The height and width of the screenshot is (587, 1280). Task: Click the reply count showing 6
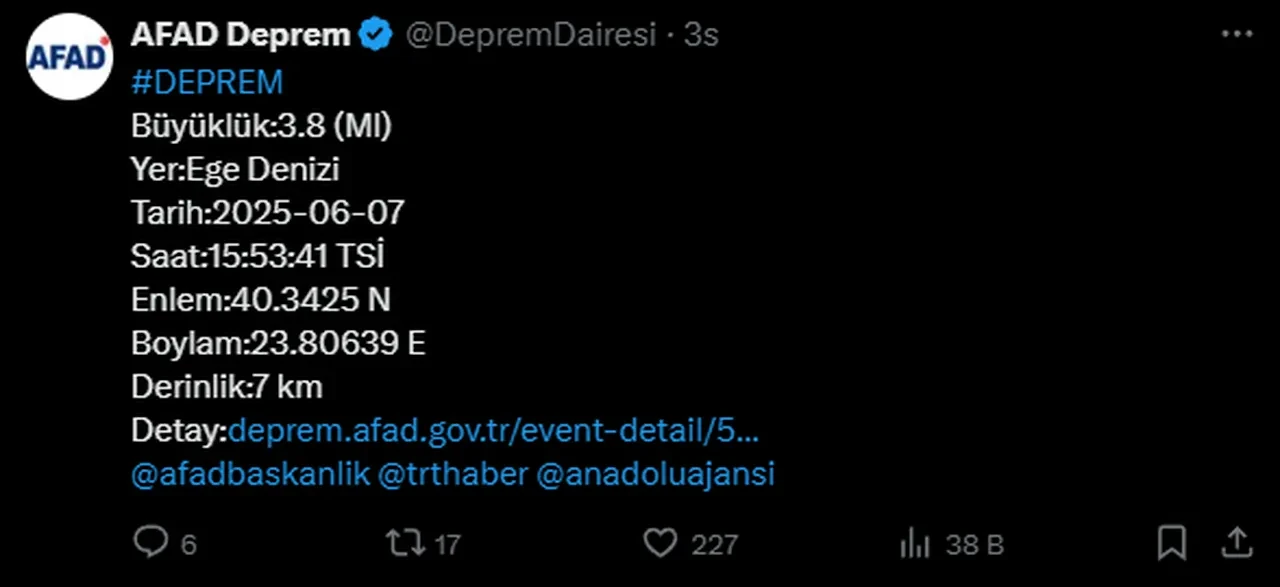coord(186,543)
